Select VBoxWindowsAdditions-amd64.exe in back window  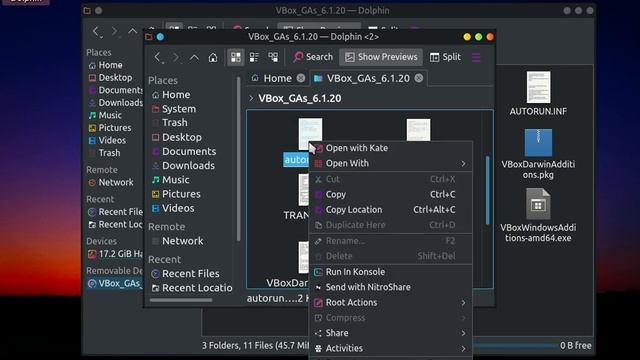(538, 216)
